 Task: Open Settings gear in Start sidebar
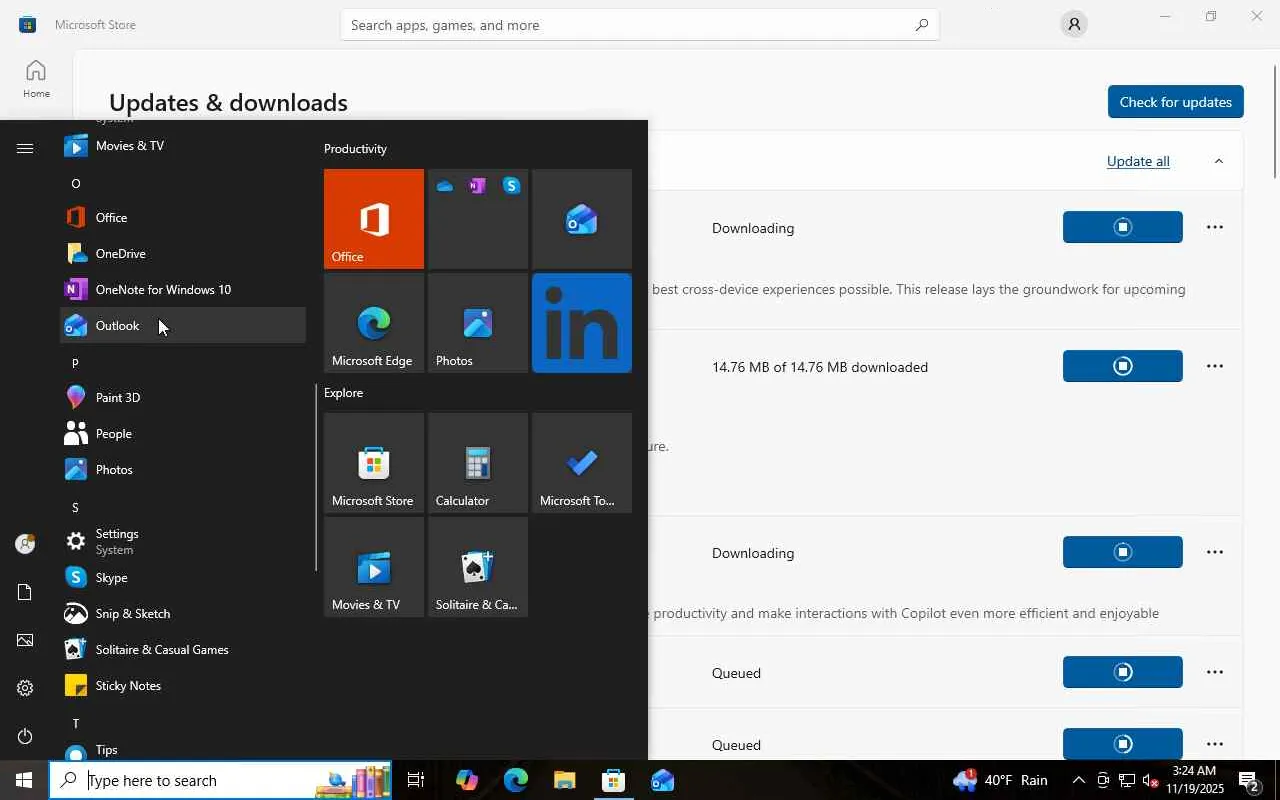(25, 688)
